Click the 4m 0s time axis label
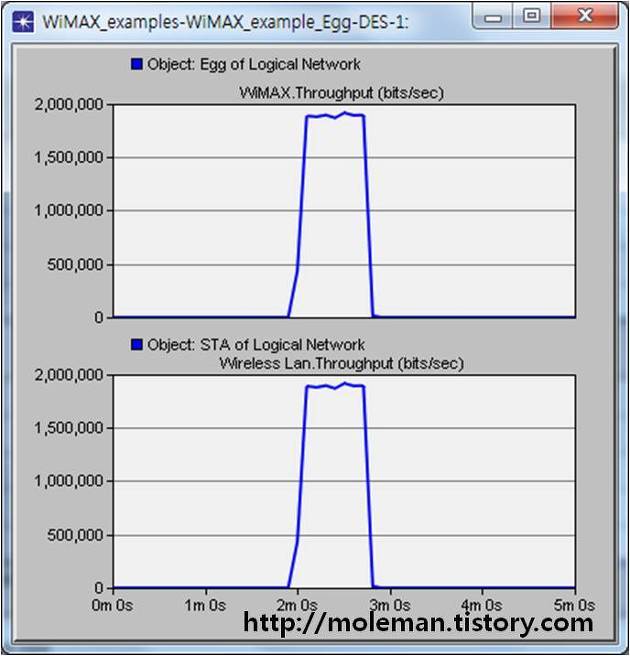The height and width of the screenshot is (656, 630). pos(481,605)
